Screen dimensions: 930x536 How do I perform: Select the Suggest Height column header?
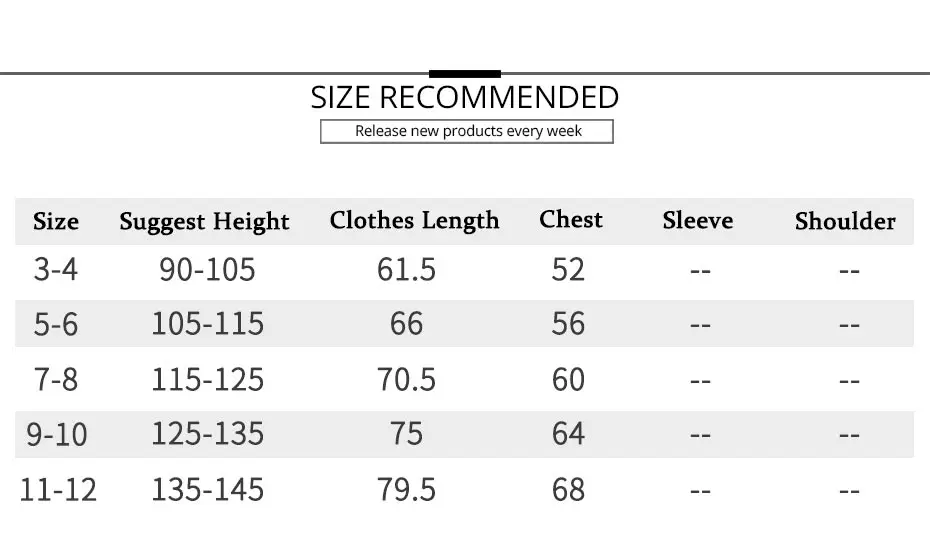coord(204,221)
